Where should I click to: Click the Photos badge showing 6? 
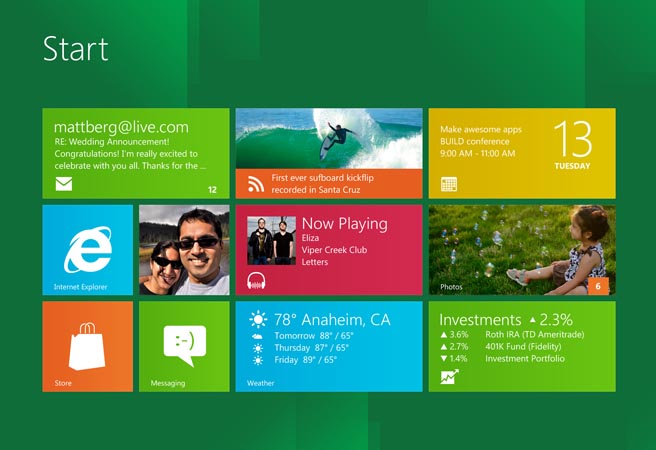point(598,286)
